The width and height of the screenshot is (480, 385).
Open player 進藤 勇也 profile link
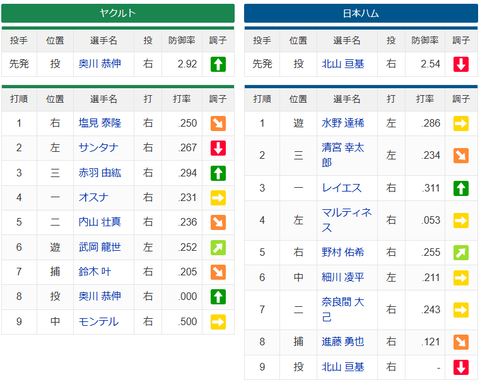[343, 342]
